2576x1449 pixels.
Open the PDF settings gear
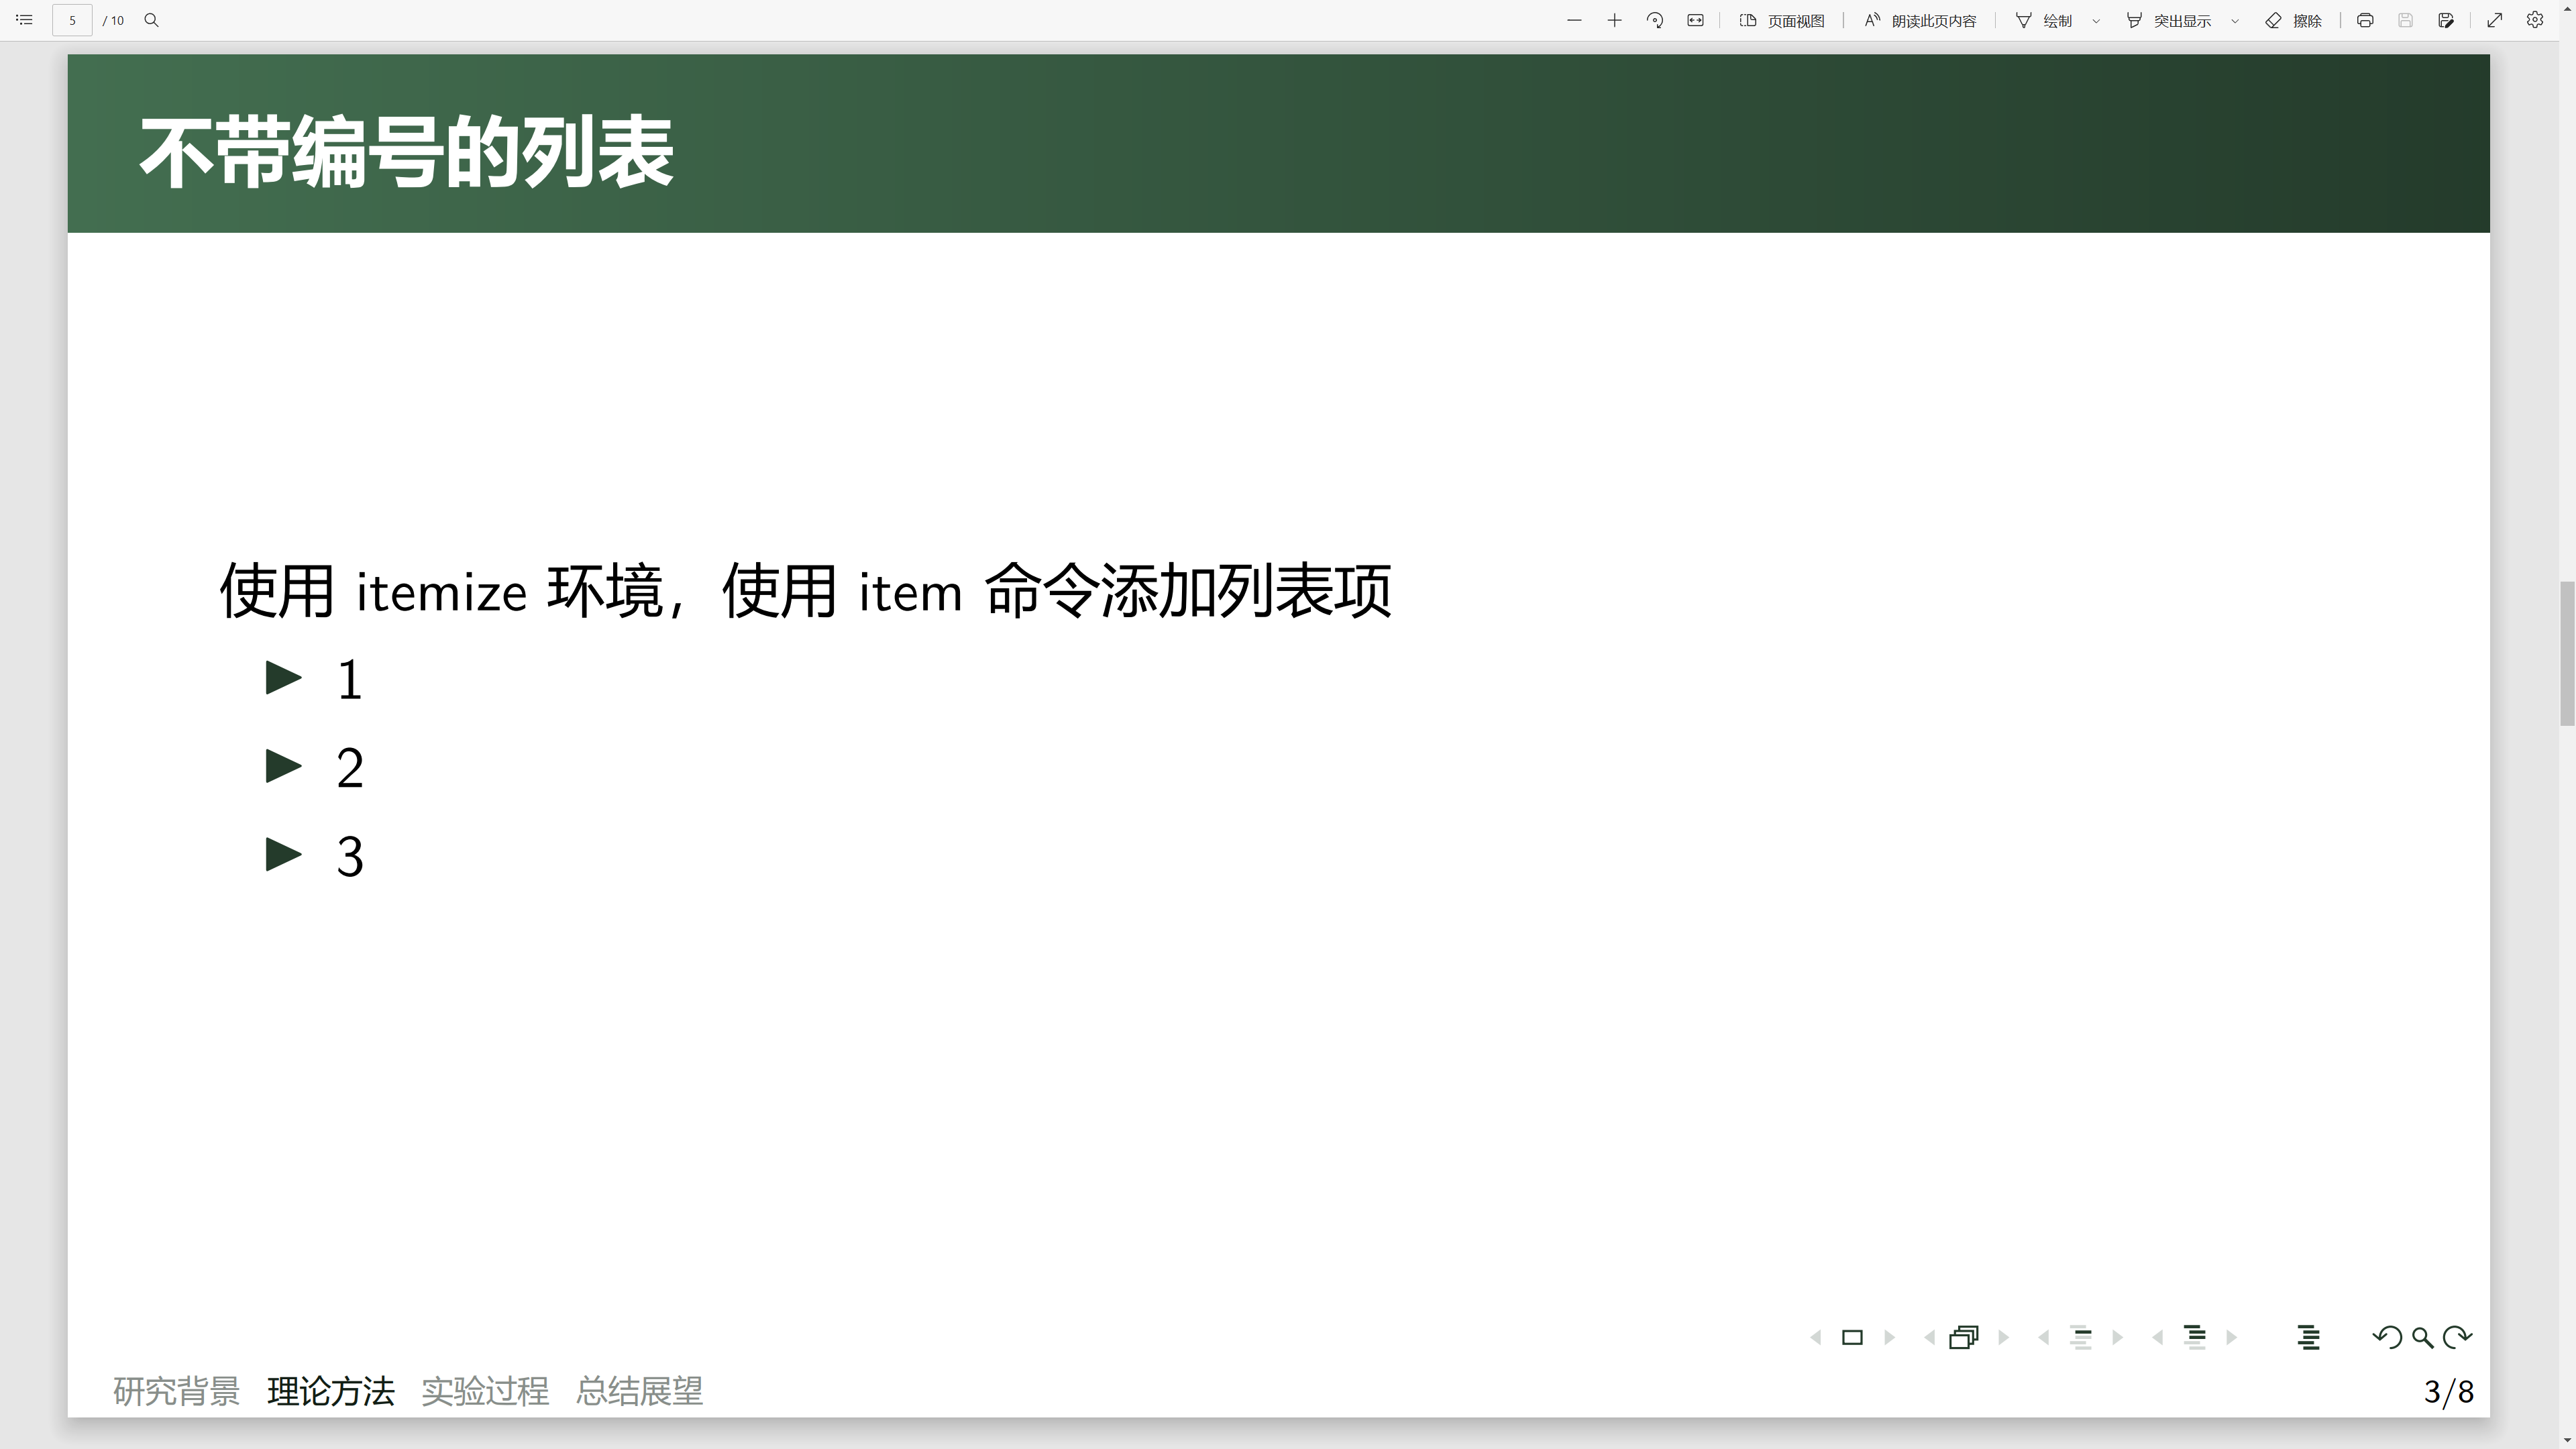pos(2535,20)
